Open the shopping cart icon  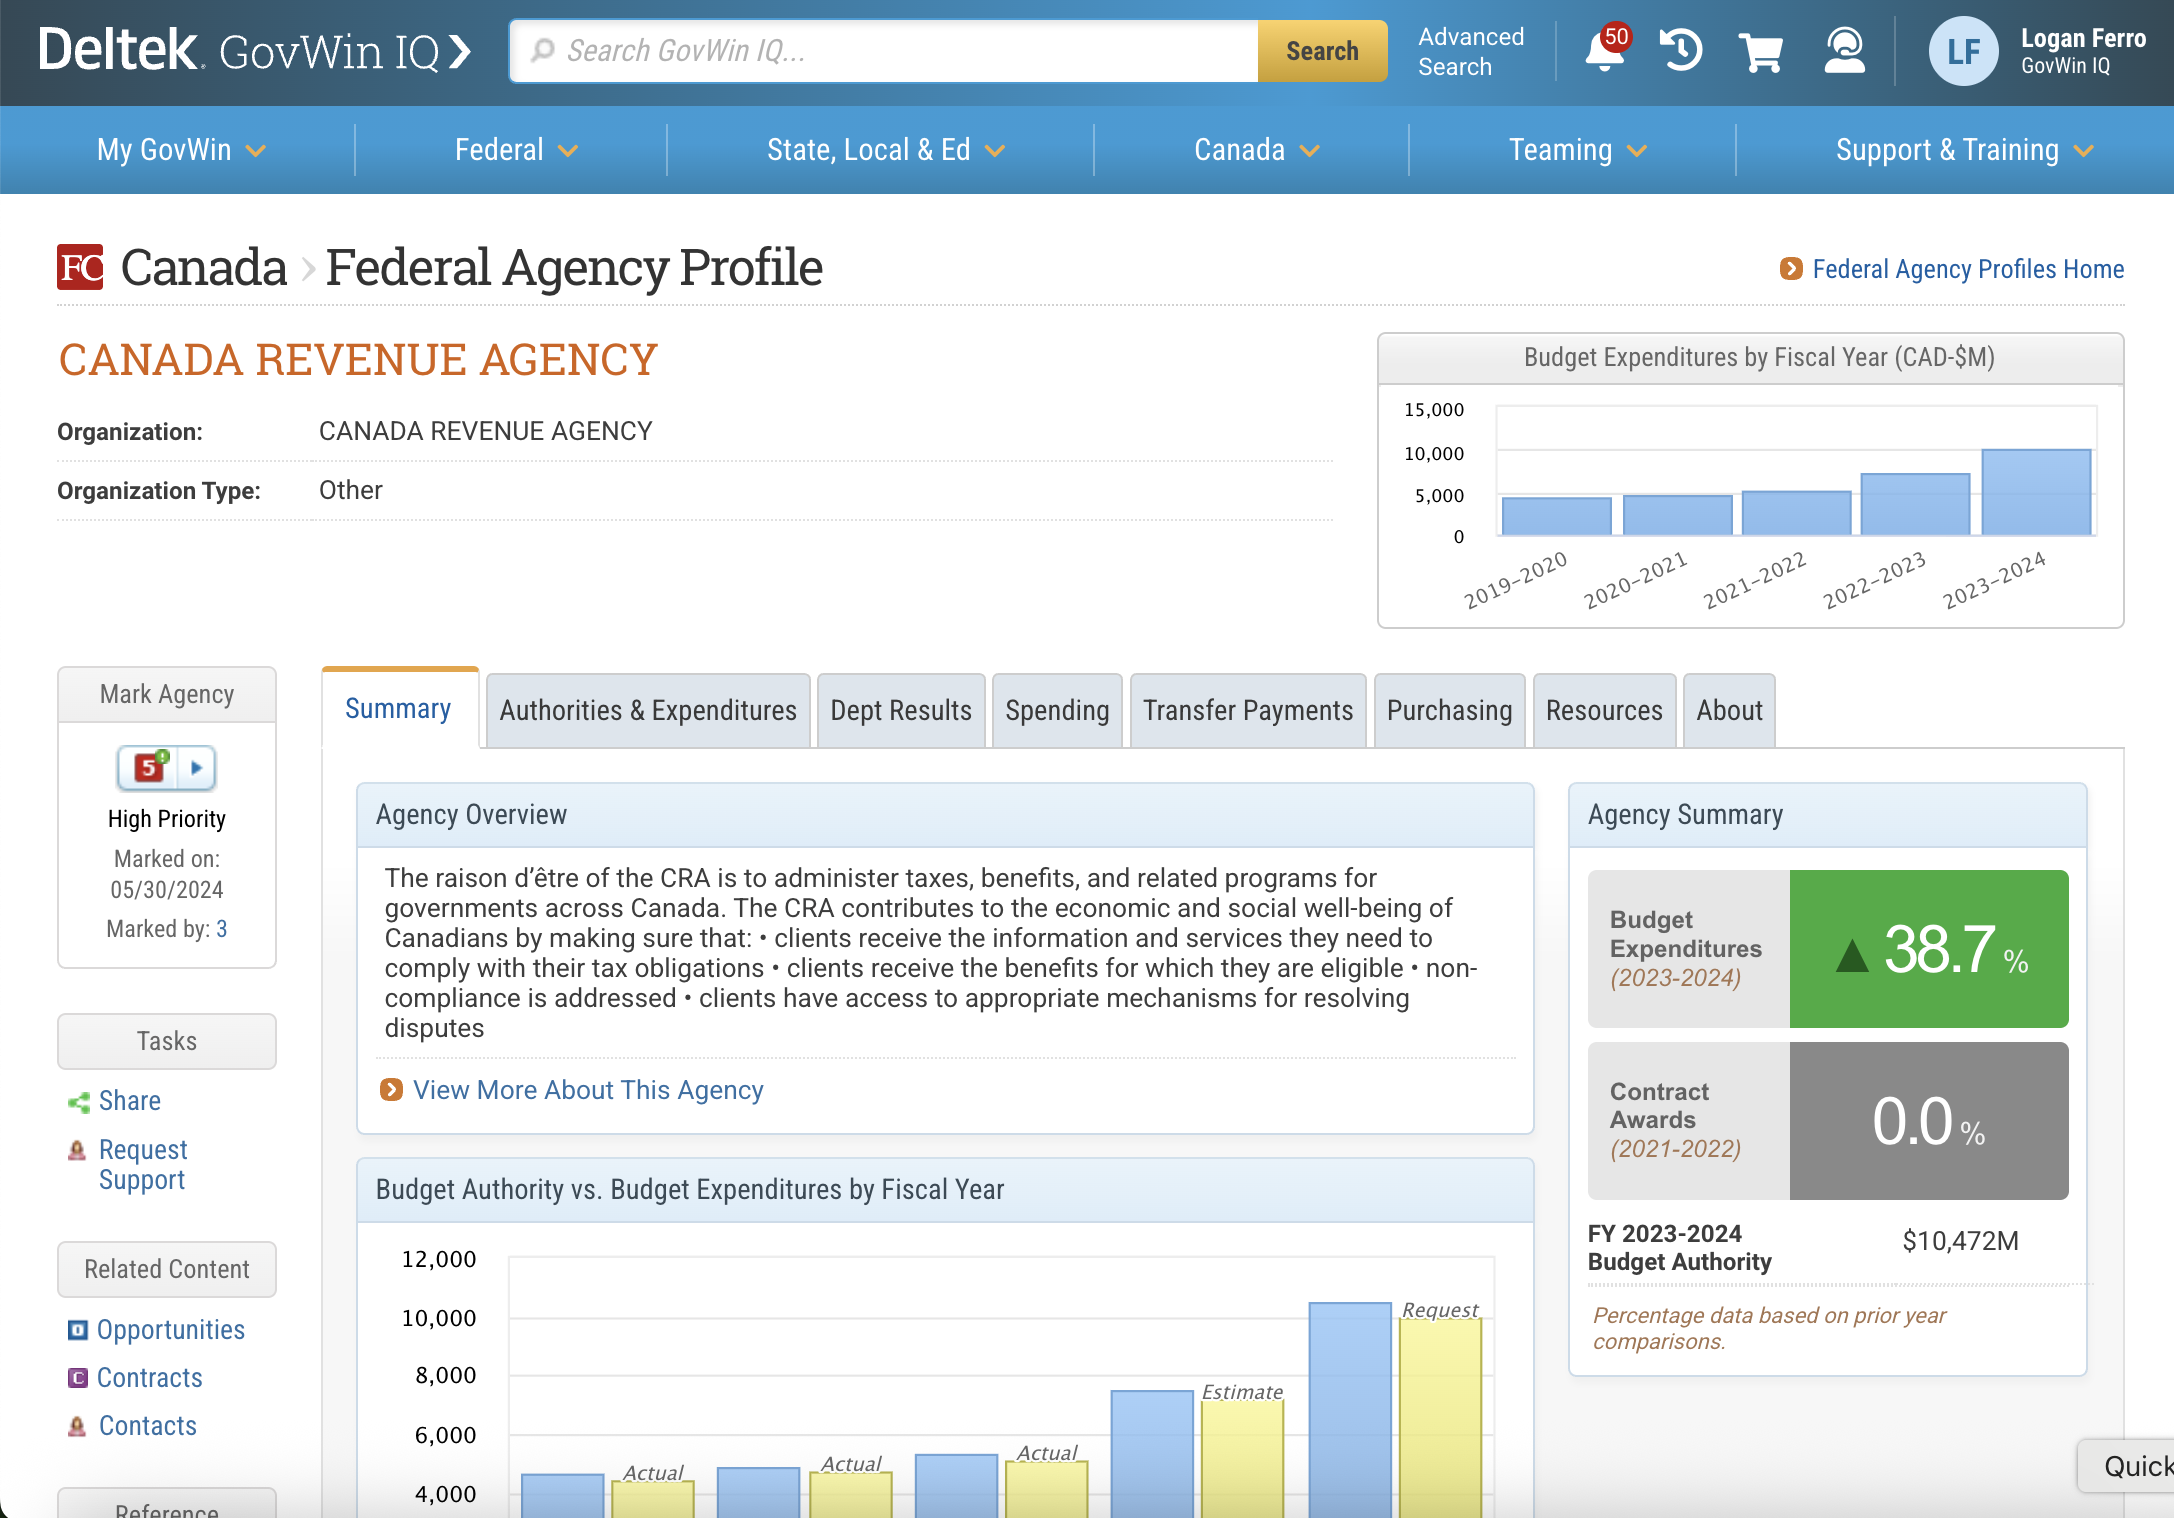(1761, 51)
